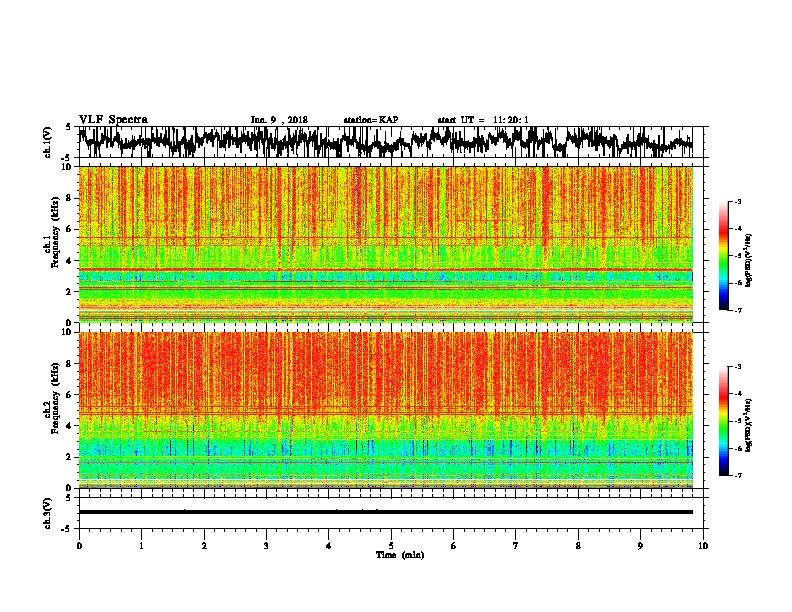Click the time axis tick label '3'
The height and width of the screenshot is (612, 792).
point(266,546)
